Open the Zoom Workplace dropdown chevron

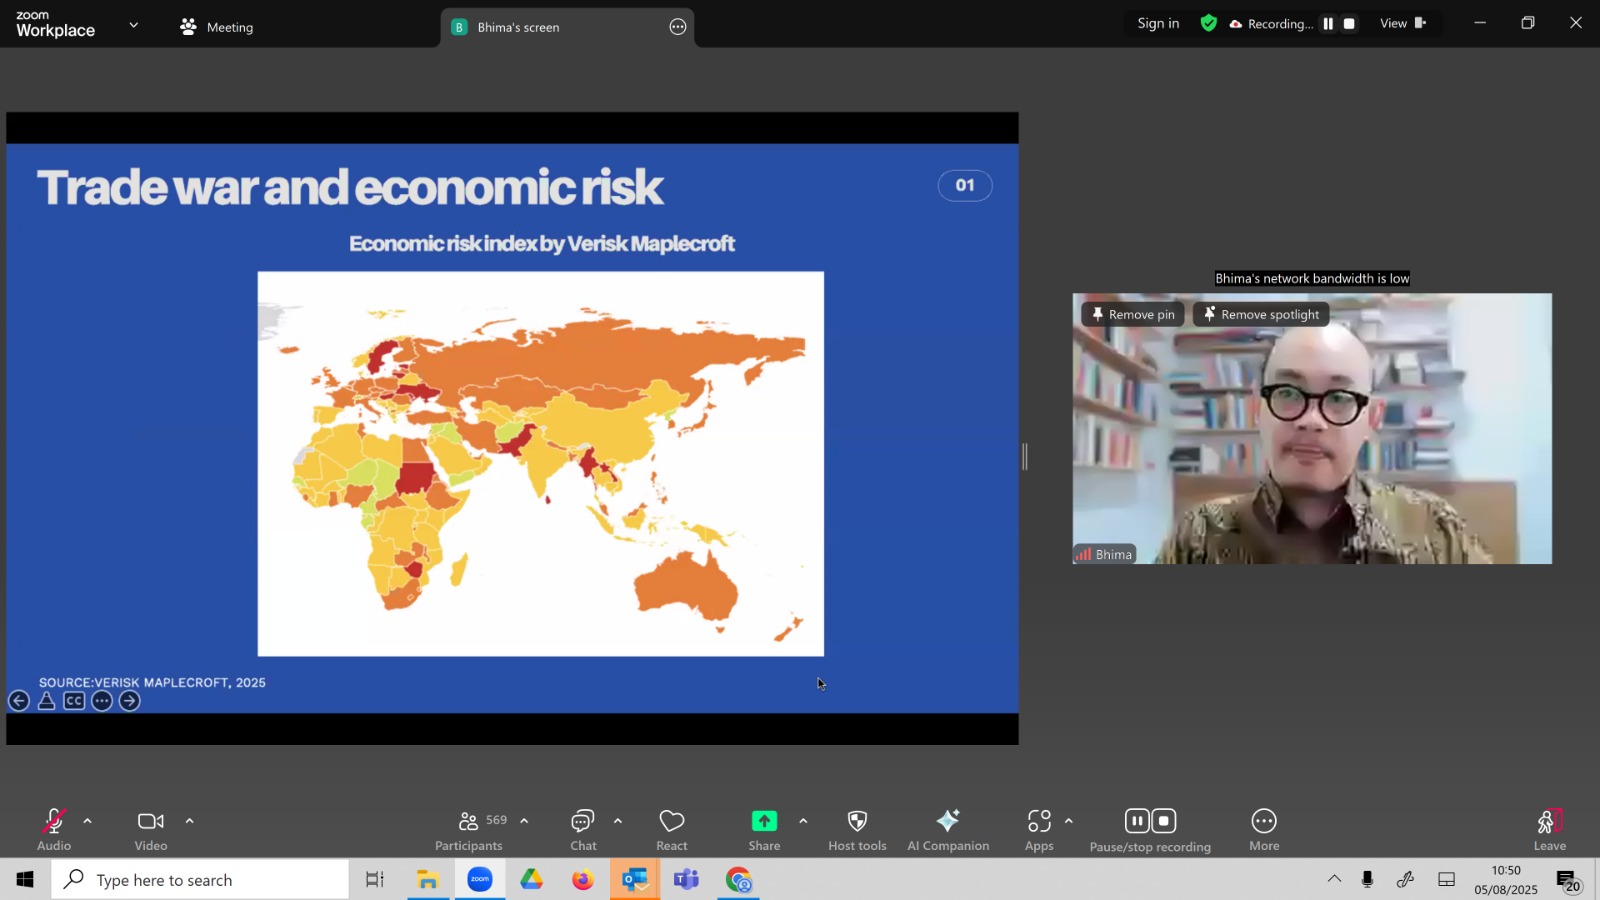134,25
